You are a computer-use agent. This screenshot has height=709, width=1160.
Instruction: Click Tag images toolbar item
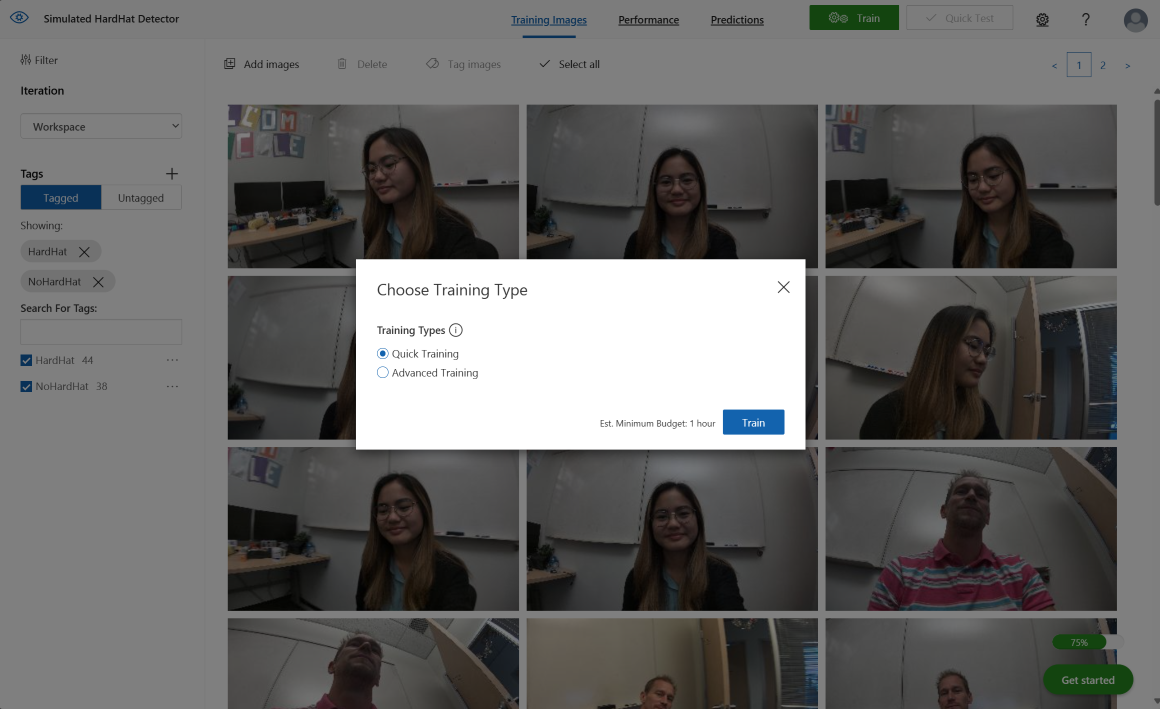pos(464,64)
